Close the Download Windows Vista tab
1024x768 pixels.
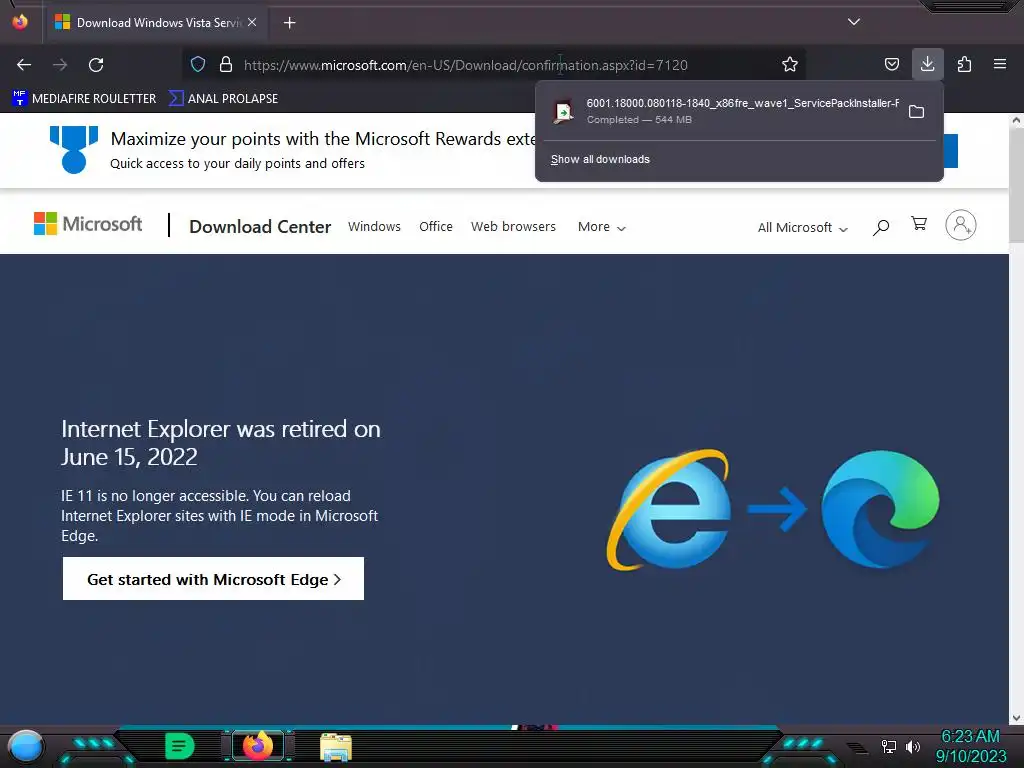[x=252, y=22]
